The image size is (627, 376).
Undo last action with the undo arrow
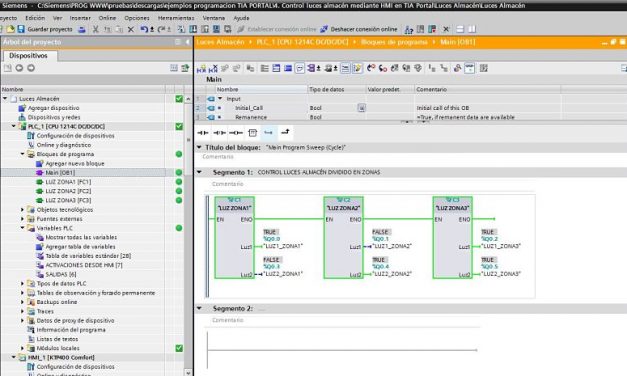[144, 29]
